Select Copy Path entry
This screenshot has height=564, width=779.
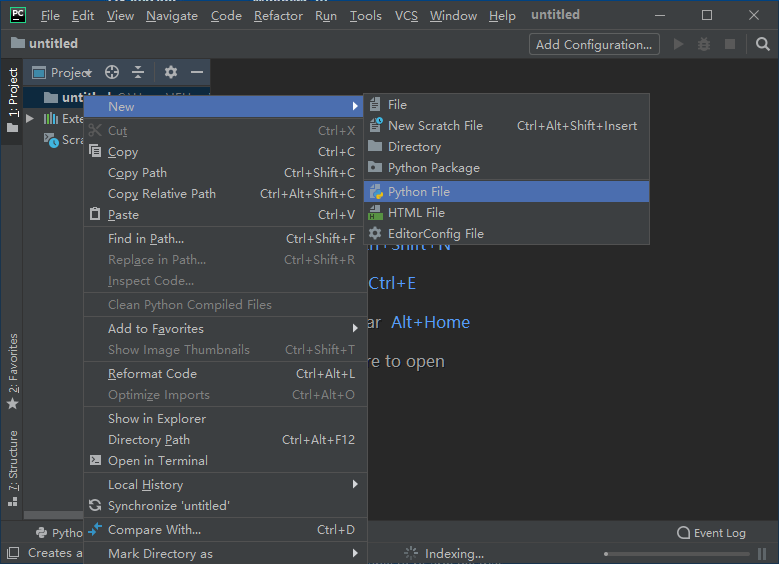coord(226,172)
